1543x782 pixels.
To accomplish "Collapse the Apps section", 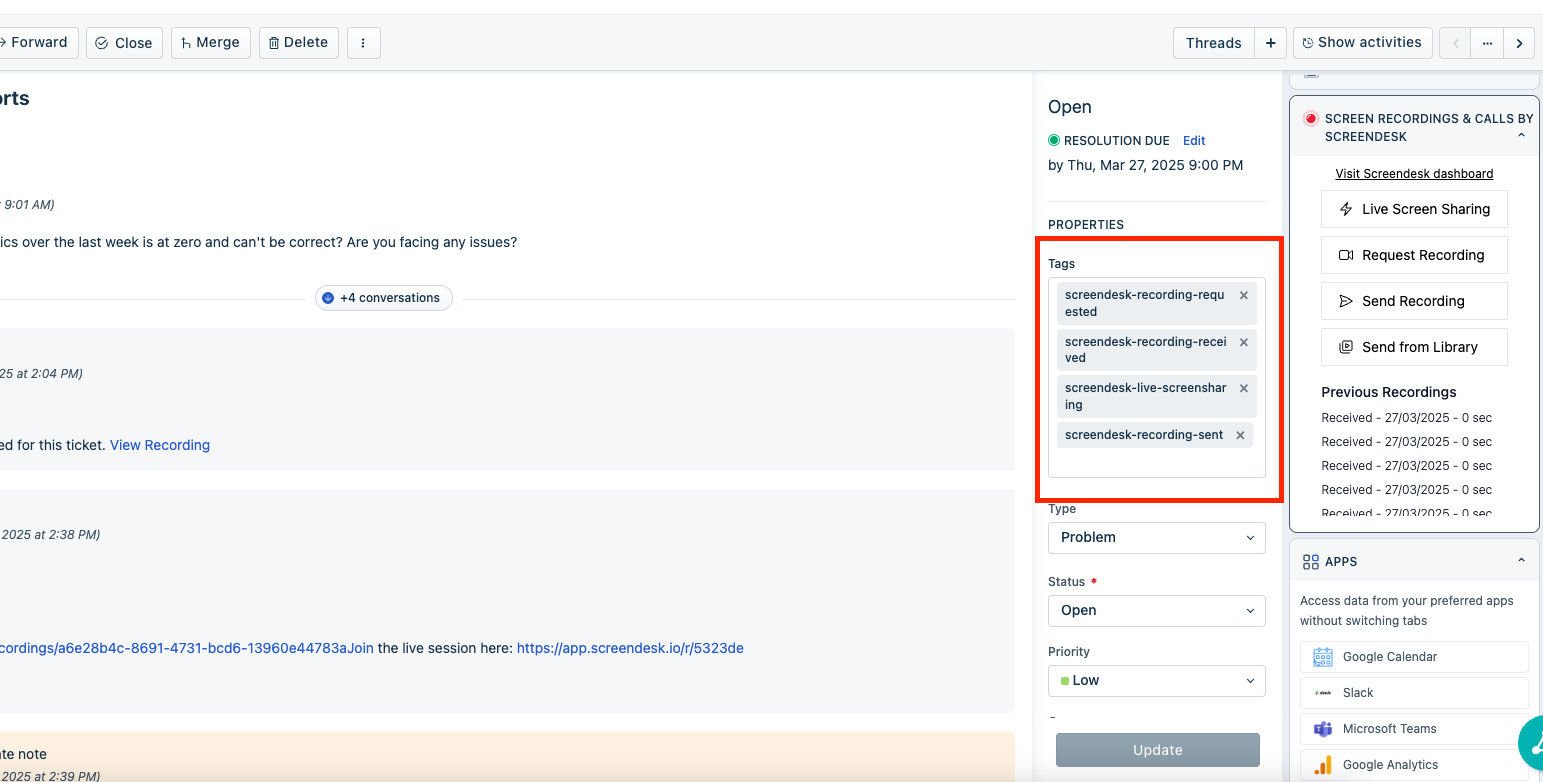I will 1521,561.
